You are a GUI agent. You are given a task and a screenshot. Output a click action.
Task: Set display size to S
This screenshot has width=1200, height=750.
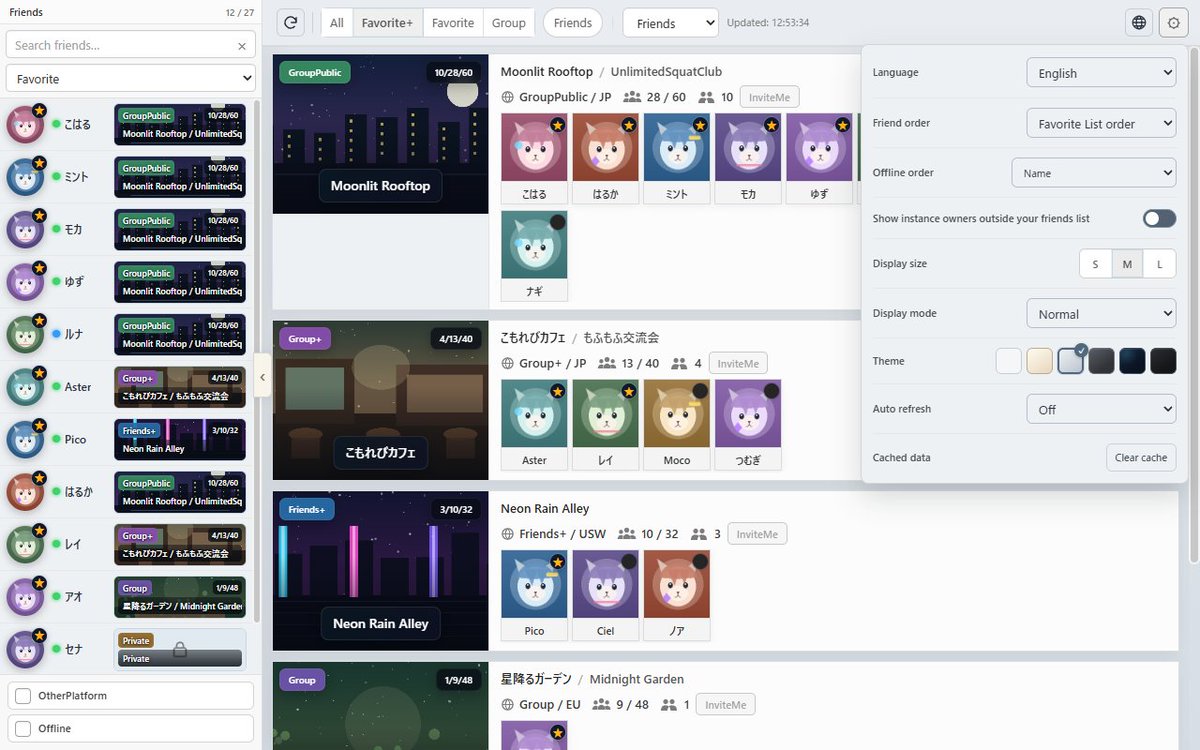pos(1096,264)
